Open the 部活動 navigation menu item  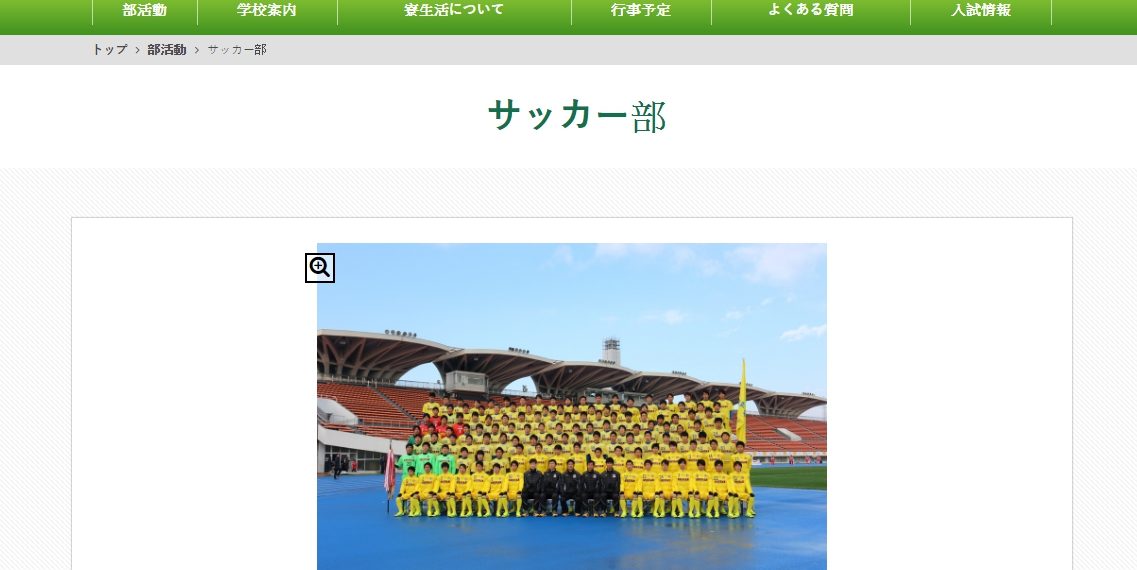pos(145,10)
